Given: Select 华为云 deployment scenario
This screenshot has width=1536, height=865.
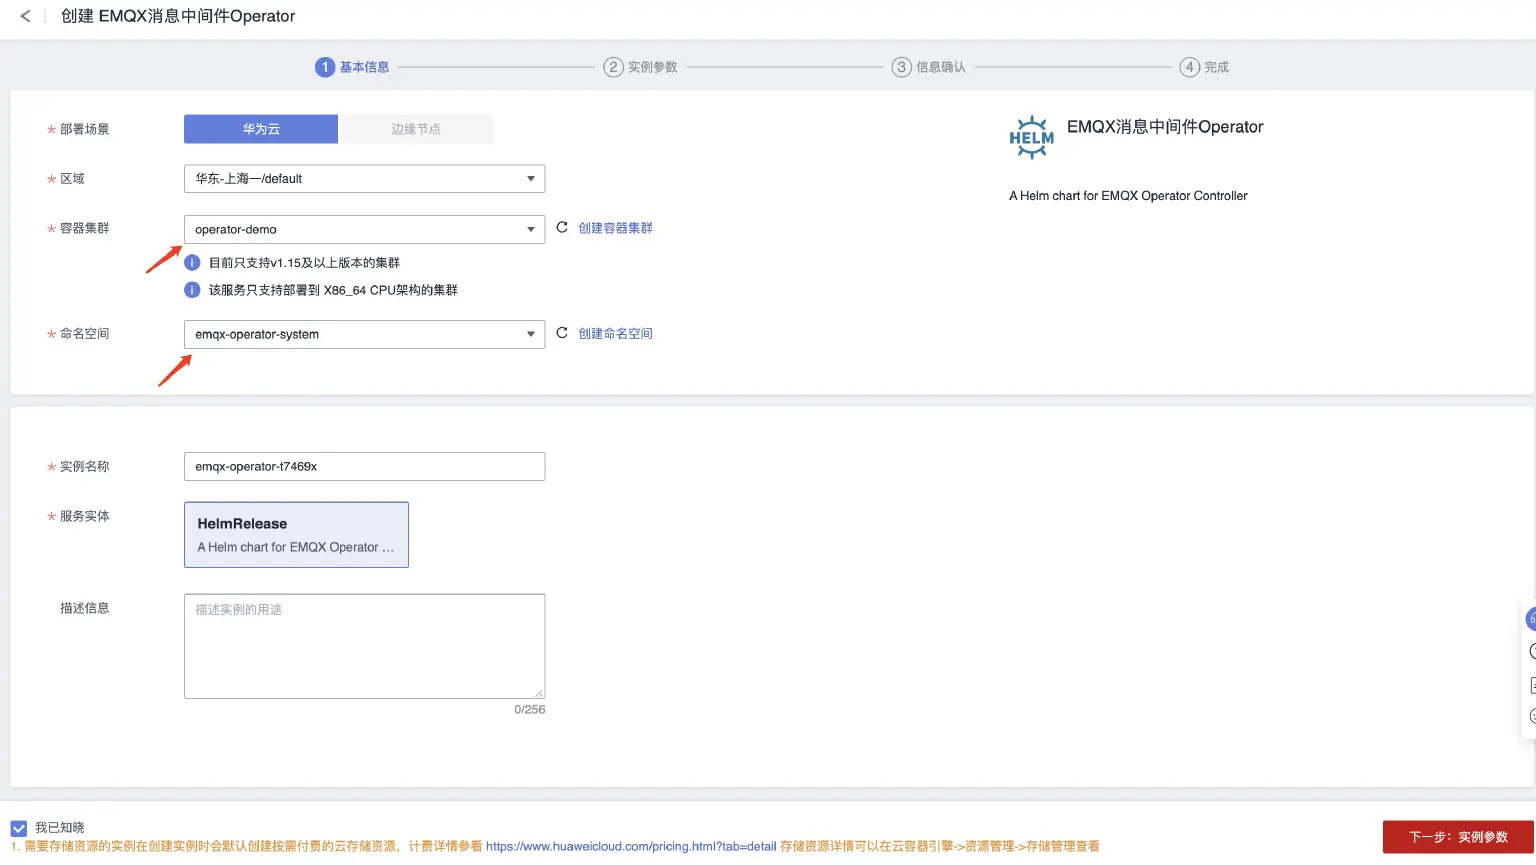Looking at the screenshot, I should click(261, 129).
